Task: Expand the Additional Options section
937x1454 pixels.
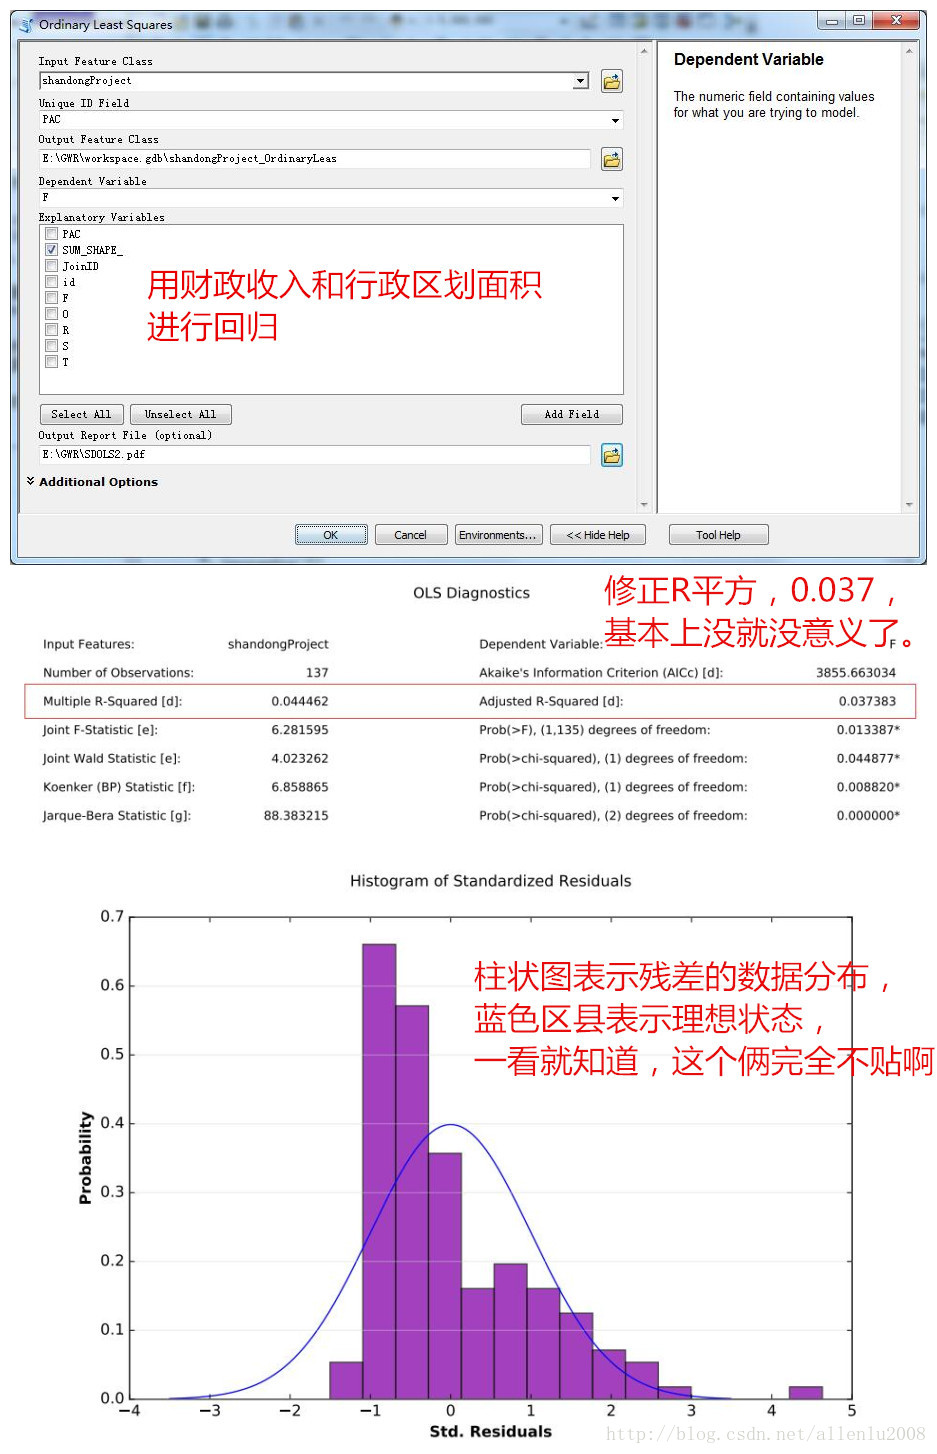Action: coord(92,482)
